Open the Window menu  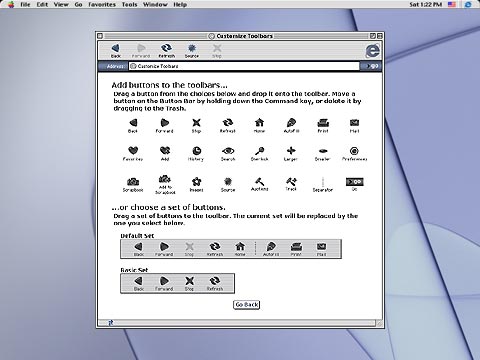(155, 4)
